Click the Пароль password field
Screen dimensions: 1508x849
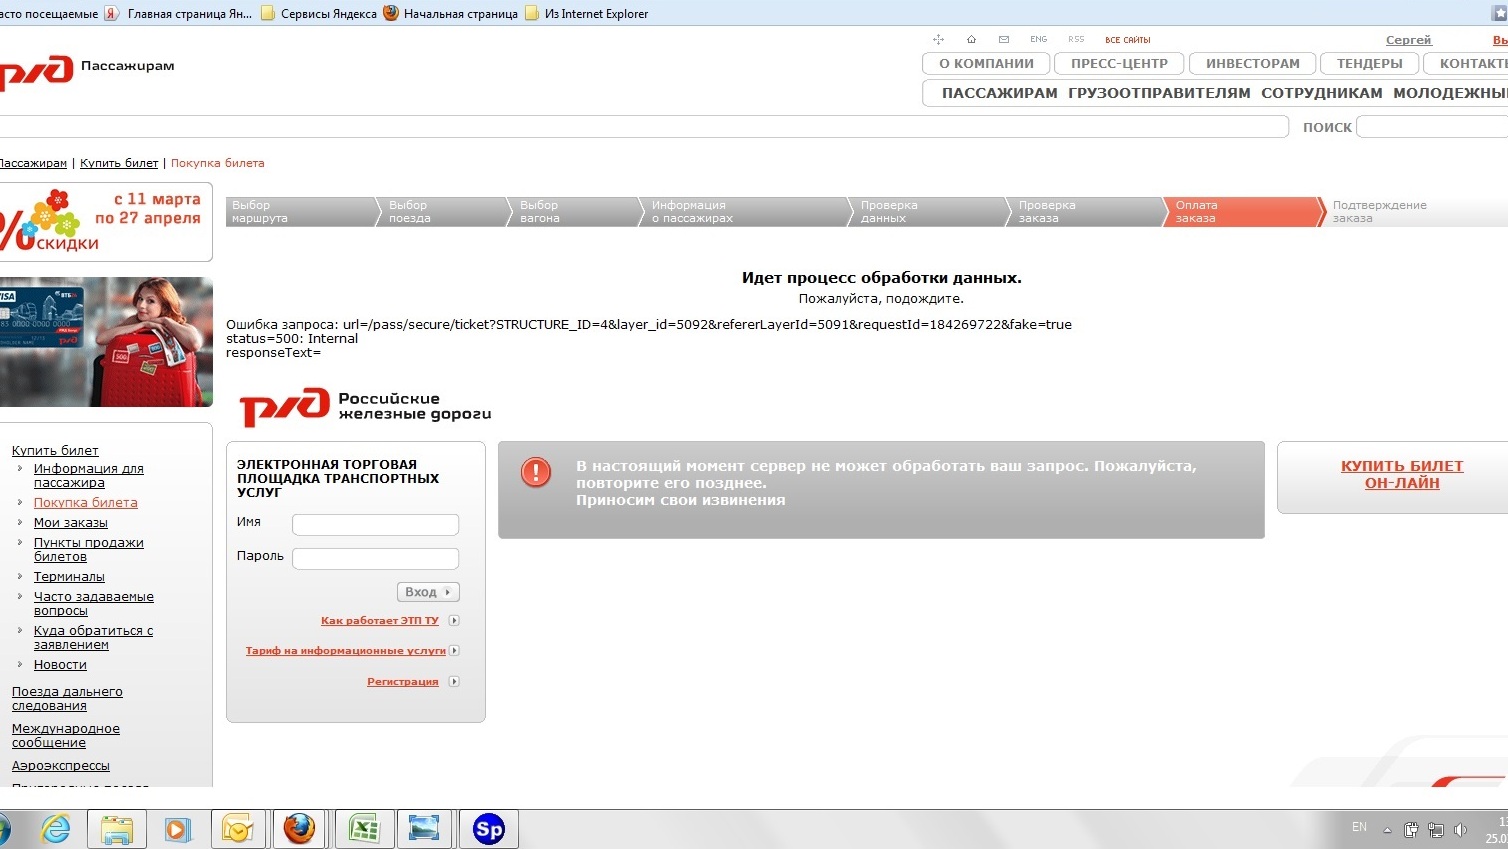[375, 559]
